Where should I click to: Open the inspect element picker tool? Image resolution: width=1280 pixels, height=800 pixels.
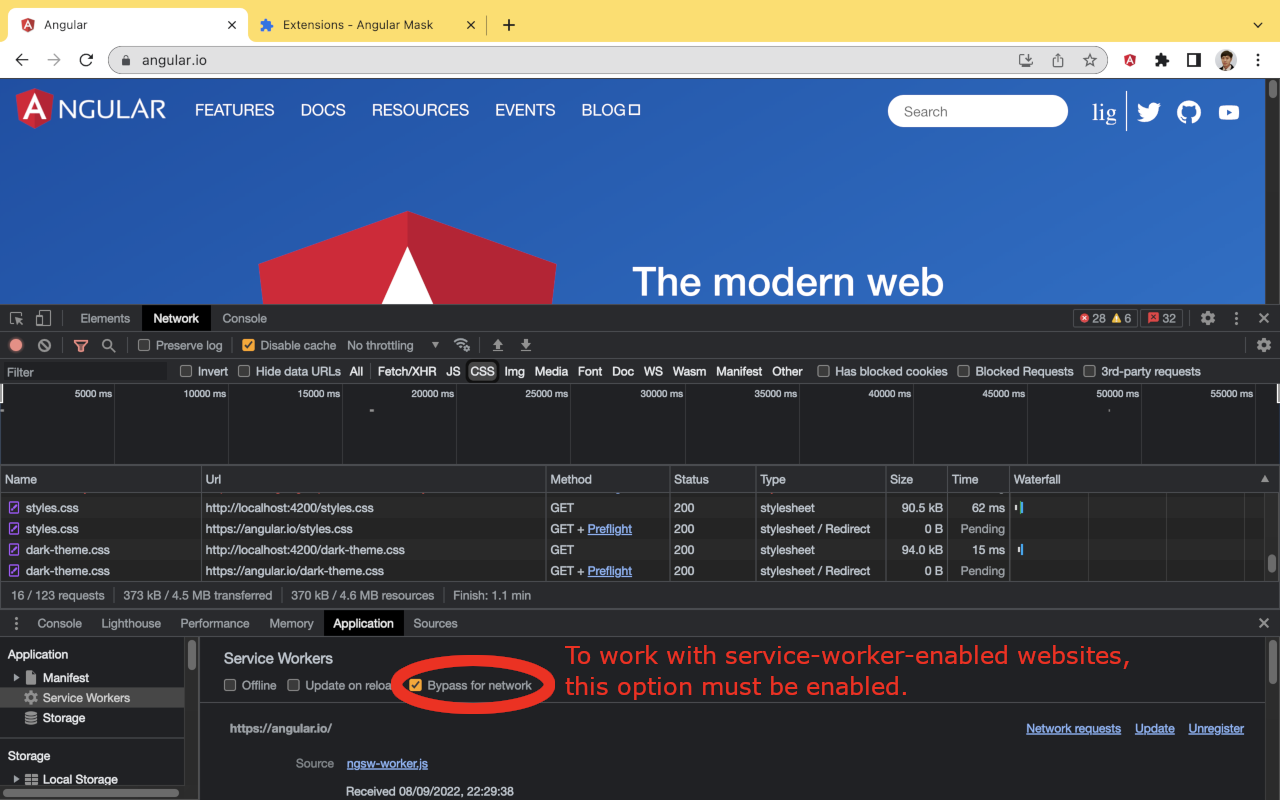click(x=17, y=318)
